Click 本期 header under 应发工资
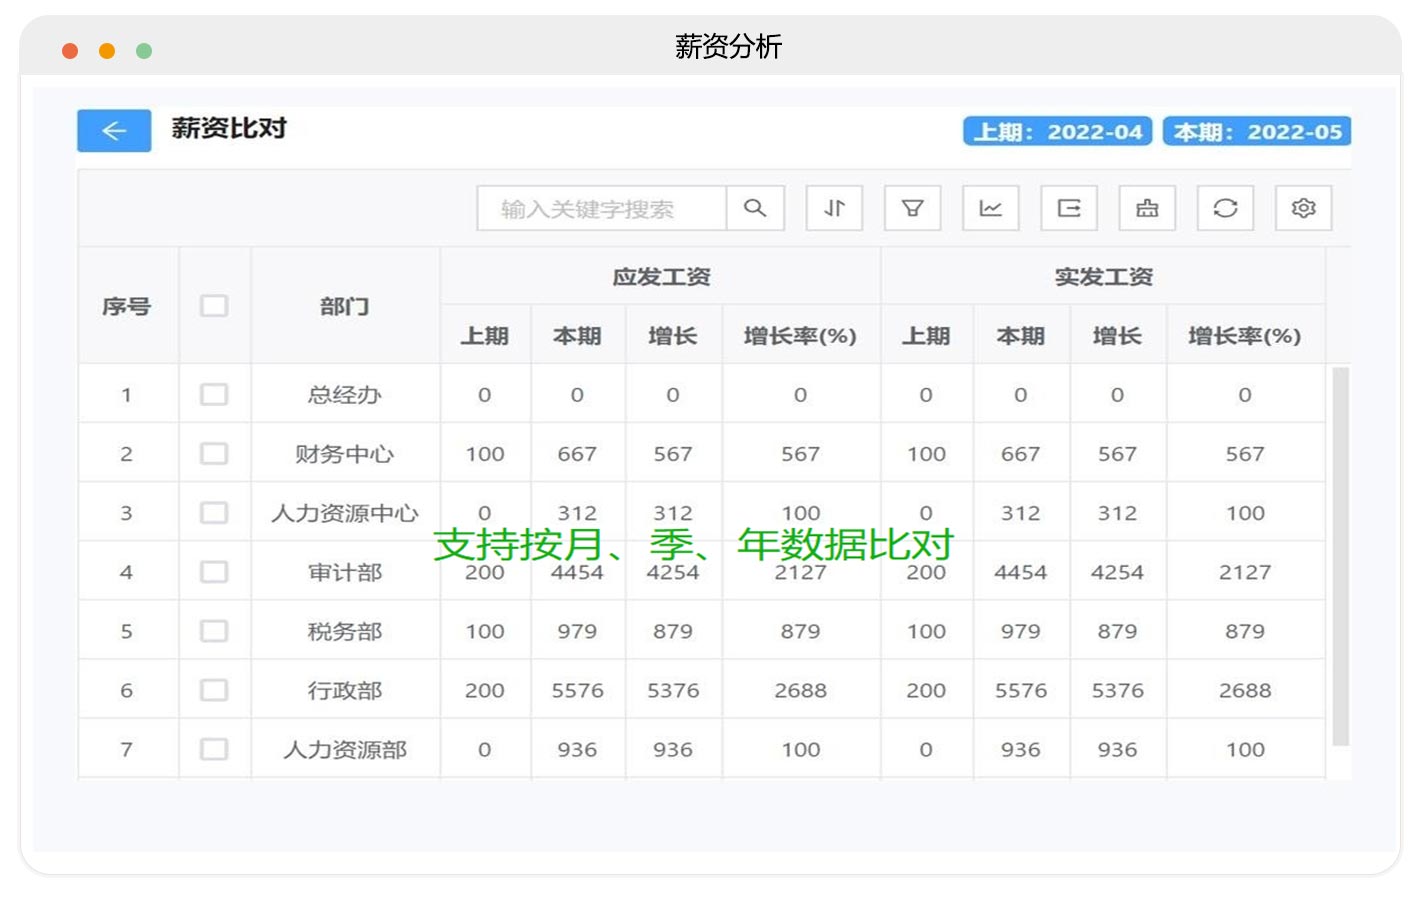 pos(577,336)
